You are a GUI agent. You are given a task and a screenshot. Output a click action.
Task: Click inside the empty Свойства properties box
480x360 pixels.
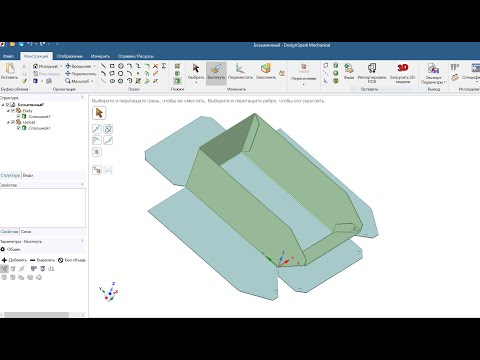coord(43,208)
